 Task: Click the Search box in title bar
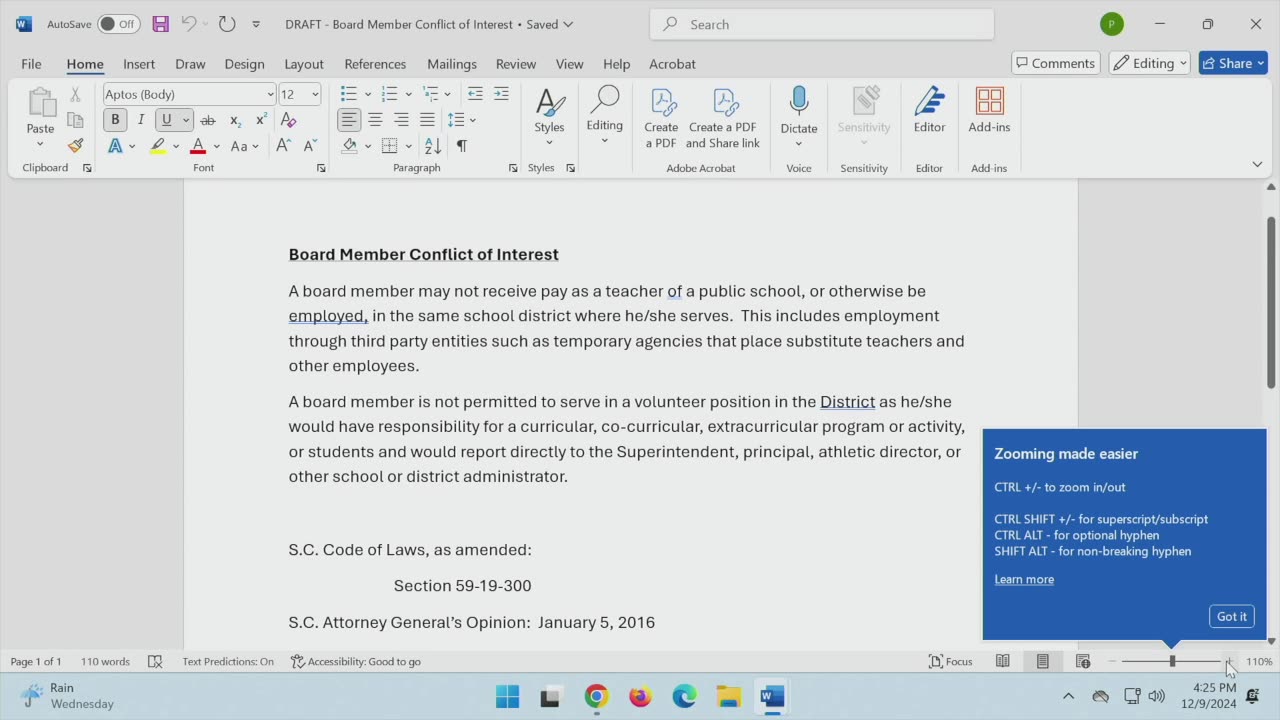click(822, 24)
